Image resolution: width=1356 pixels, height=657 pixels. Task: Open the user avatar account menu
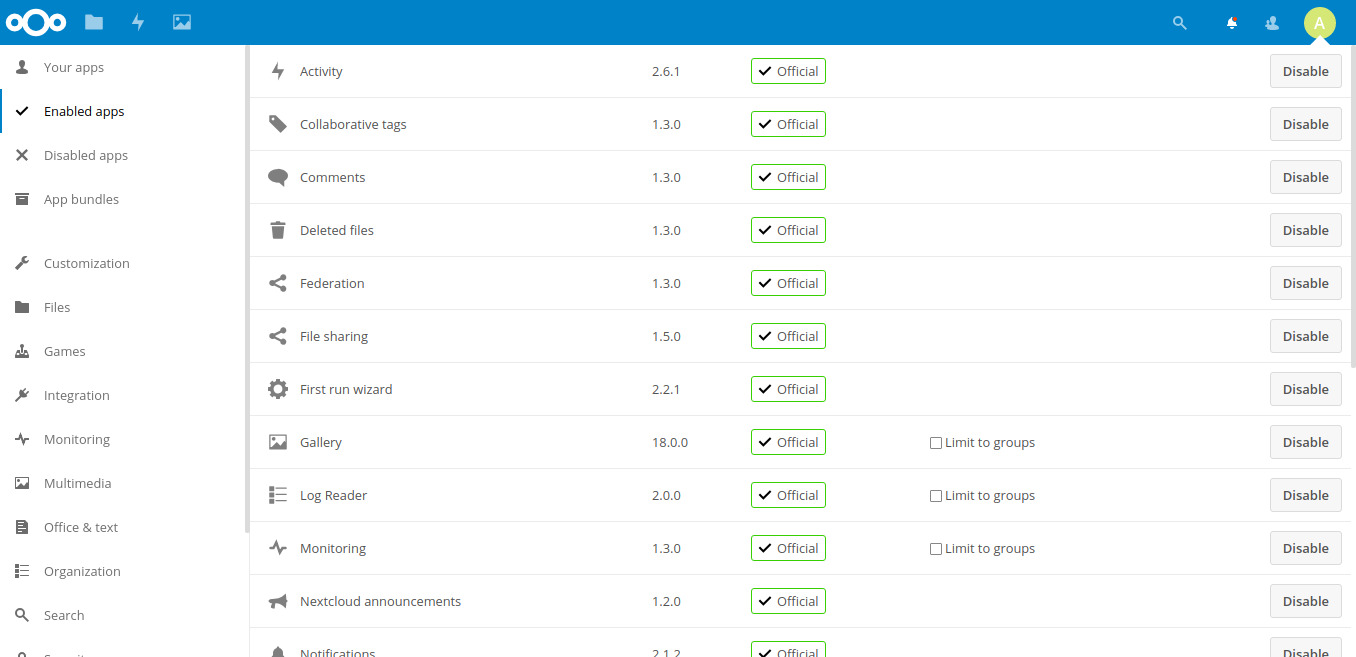1319,23
